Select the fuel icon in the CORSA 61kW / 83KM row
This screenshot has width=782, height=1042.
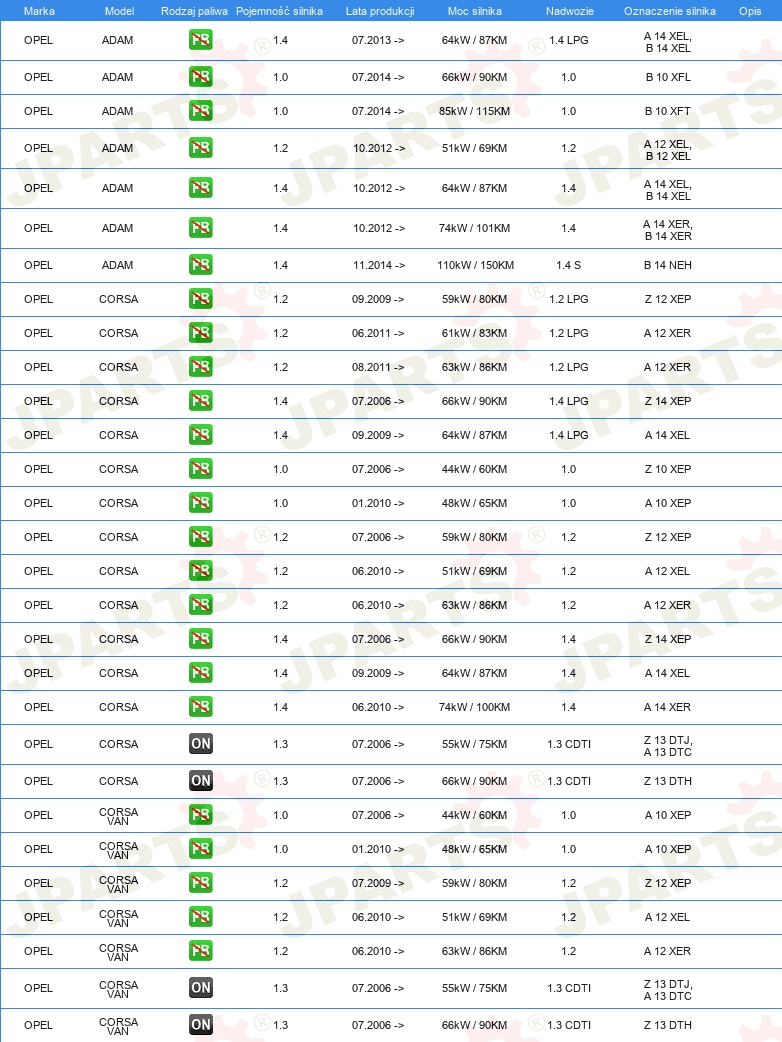pyautogui.click(x=201, y=333)
